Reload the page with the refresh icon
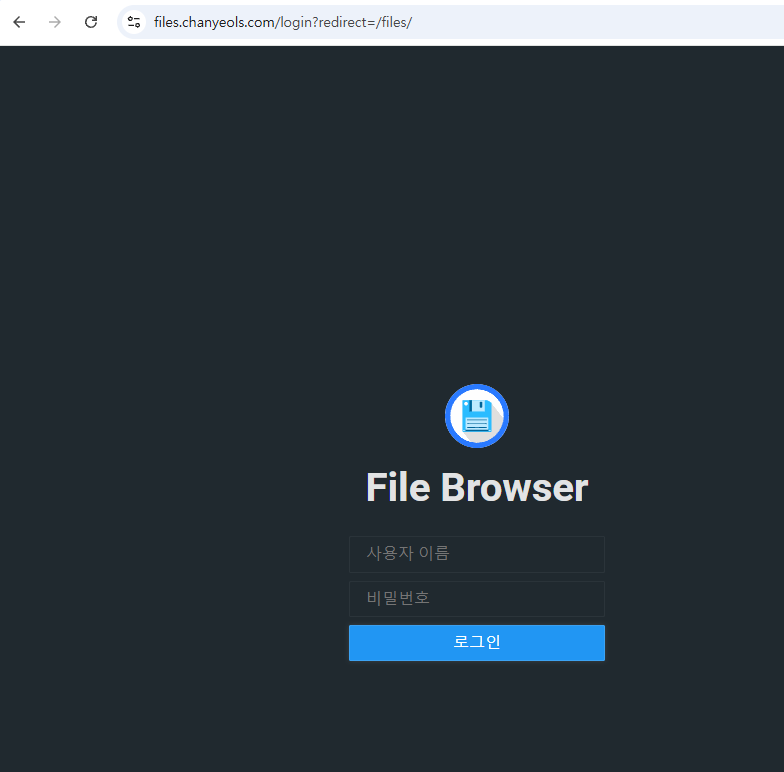 [x=90, y=22]
